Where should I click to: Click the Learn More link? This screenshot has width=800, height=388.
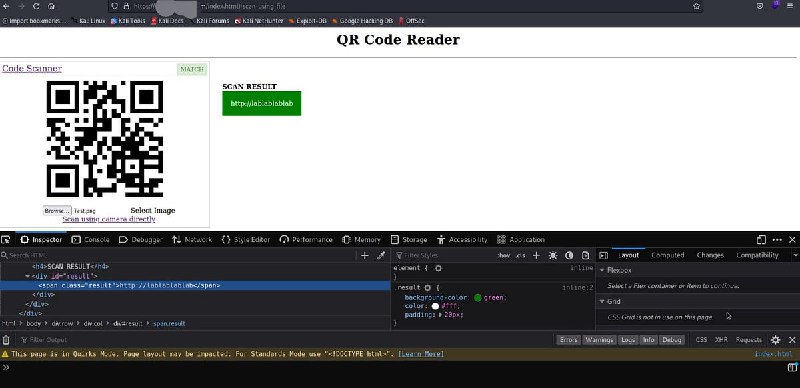tap(421, 354)
